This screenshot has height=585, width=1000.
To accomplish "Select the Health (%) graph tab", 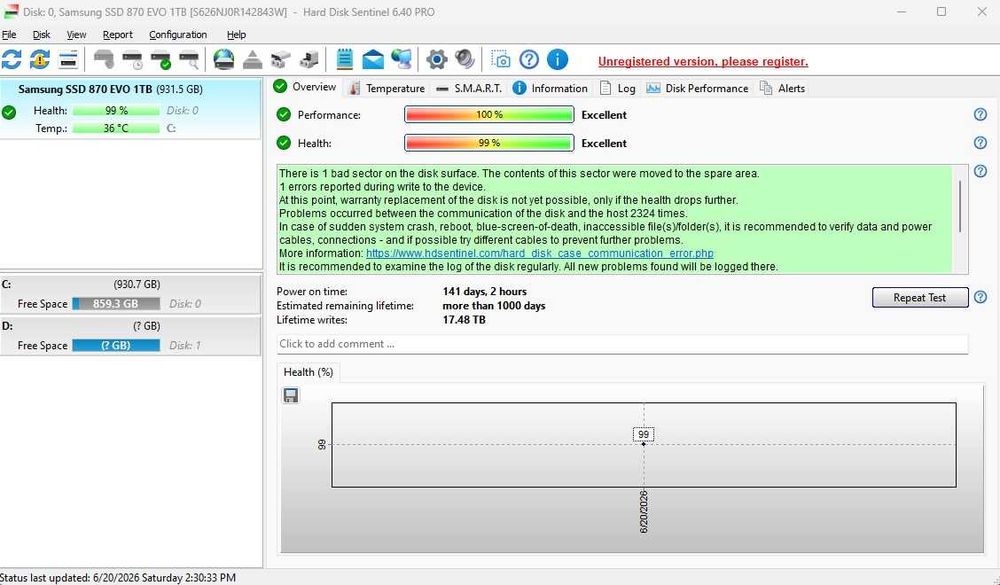I will tap(309, 372).
